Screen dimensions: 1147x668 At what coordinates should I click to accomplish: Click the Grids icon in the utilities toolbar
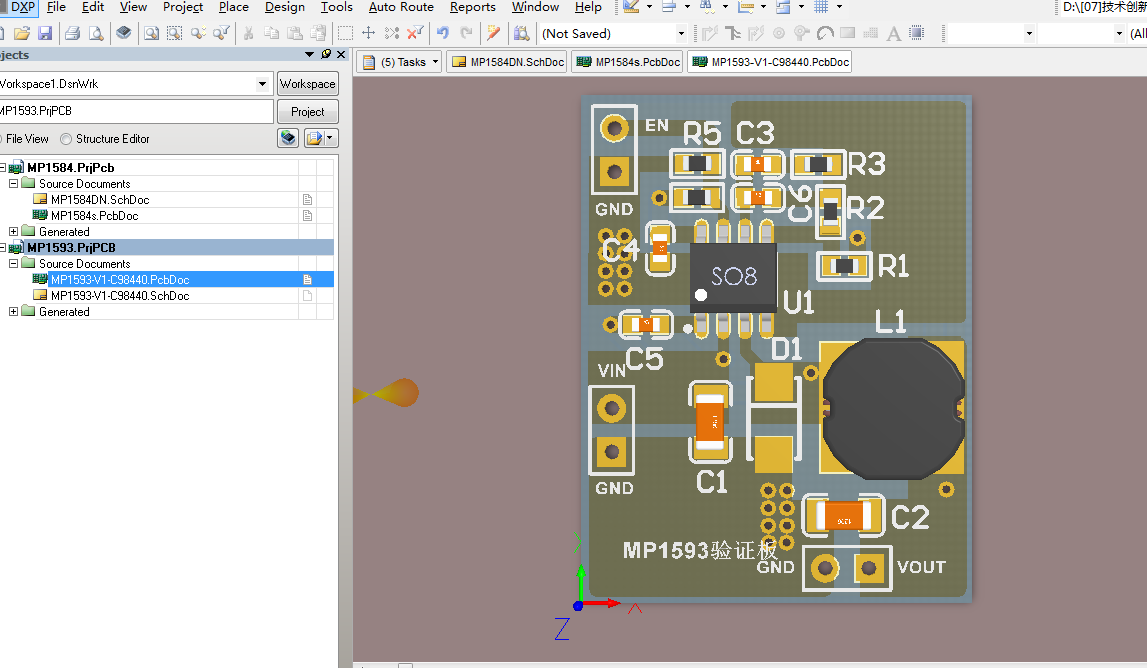point(821,7)
